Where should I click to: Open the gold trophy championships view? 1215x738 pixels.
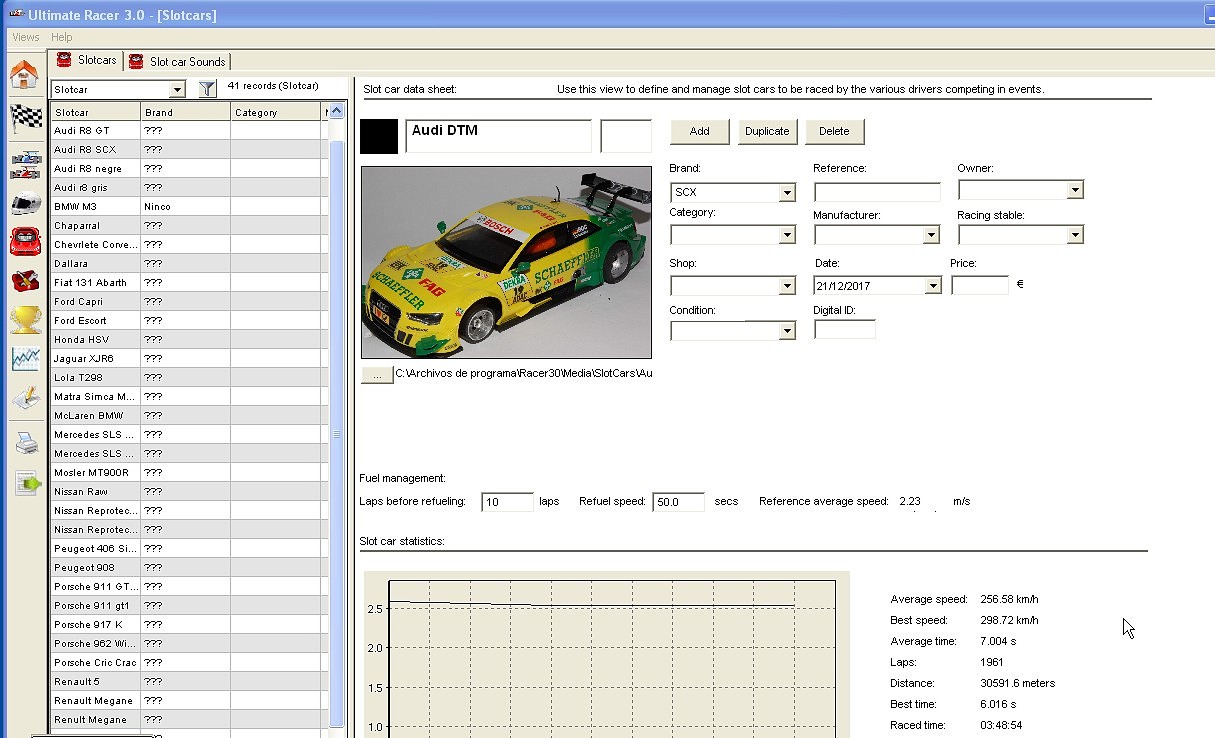(x=25, y=320)
